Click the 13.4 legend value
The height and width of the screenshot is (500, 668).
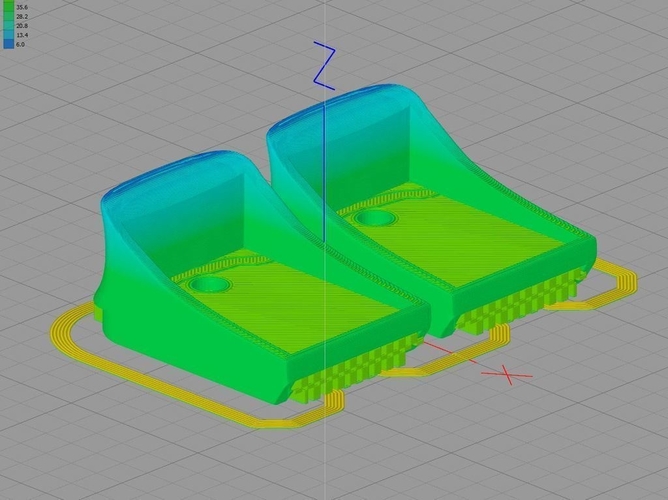22,35
